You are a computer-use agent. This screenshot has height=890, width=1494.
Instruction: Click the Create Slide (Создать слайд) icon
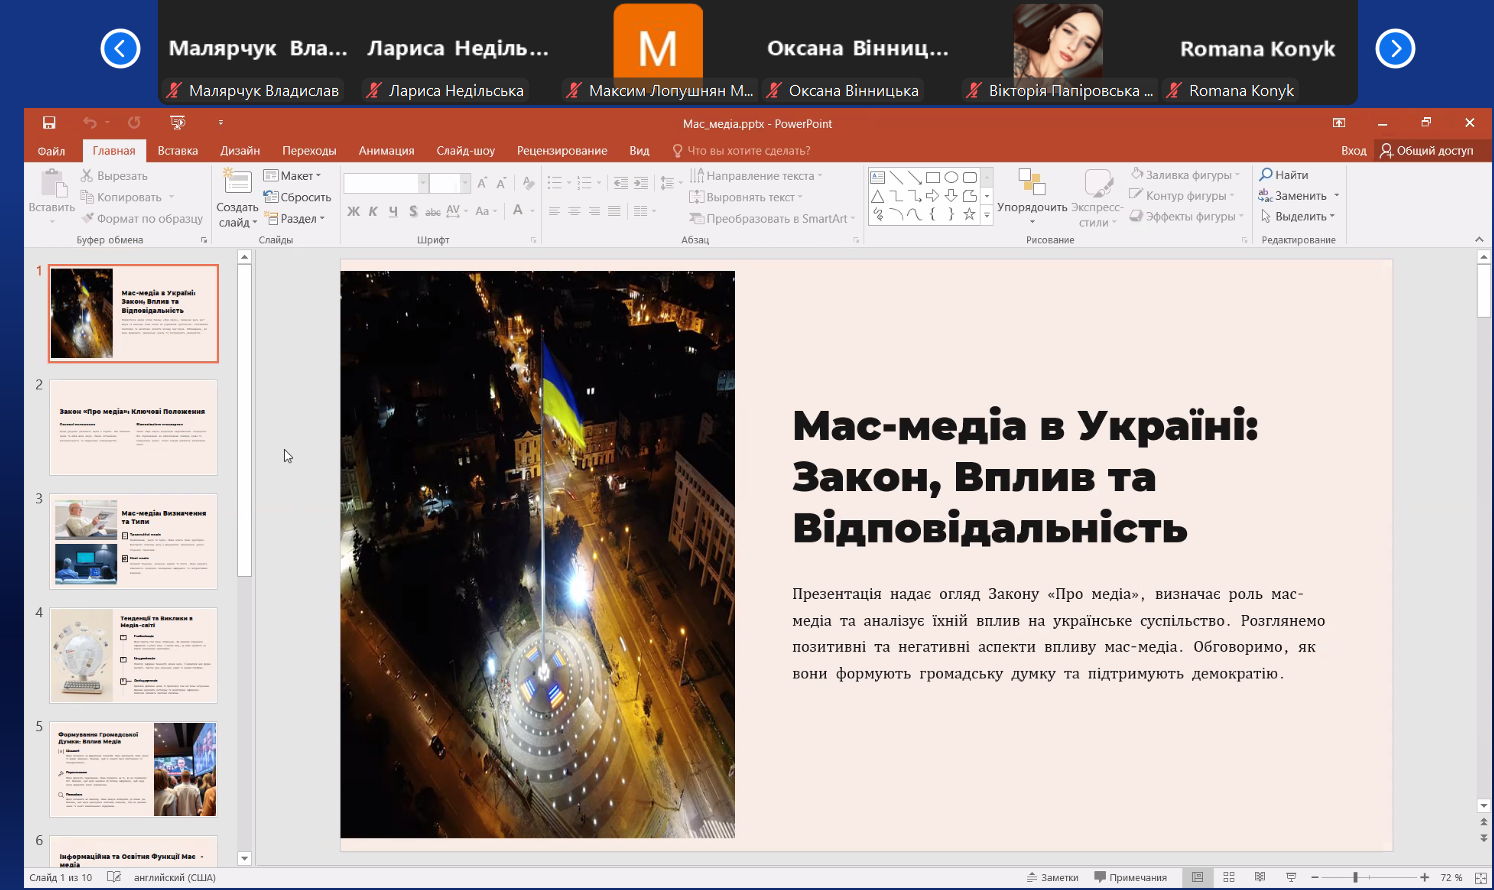[237, 183]
